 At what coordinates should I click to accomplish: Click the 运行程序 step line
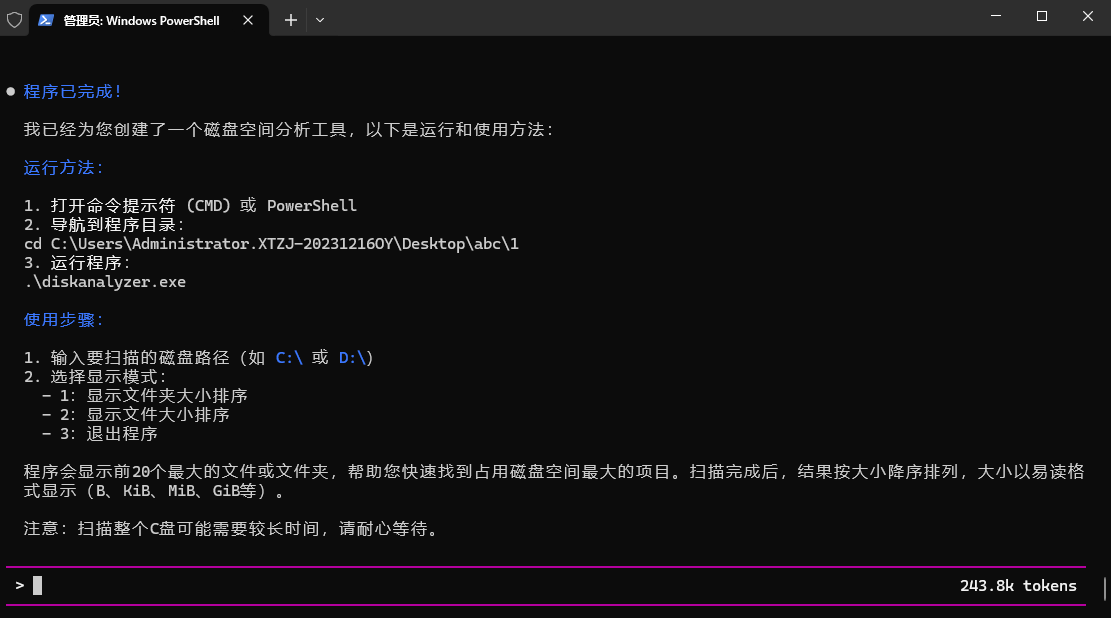click(x=77, y=263)
